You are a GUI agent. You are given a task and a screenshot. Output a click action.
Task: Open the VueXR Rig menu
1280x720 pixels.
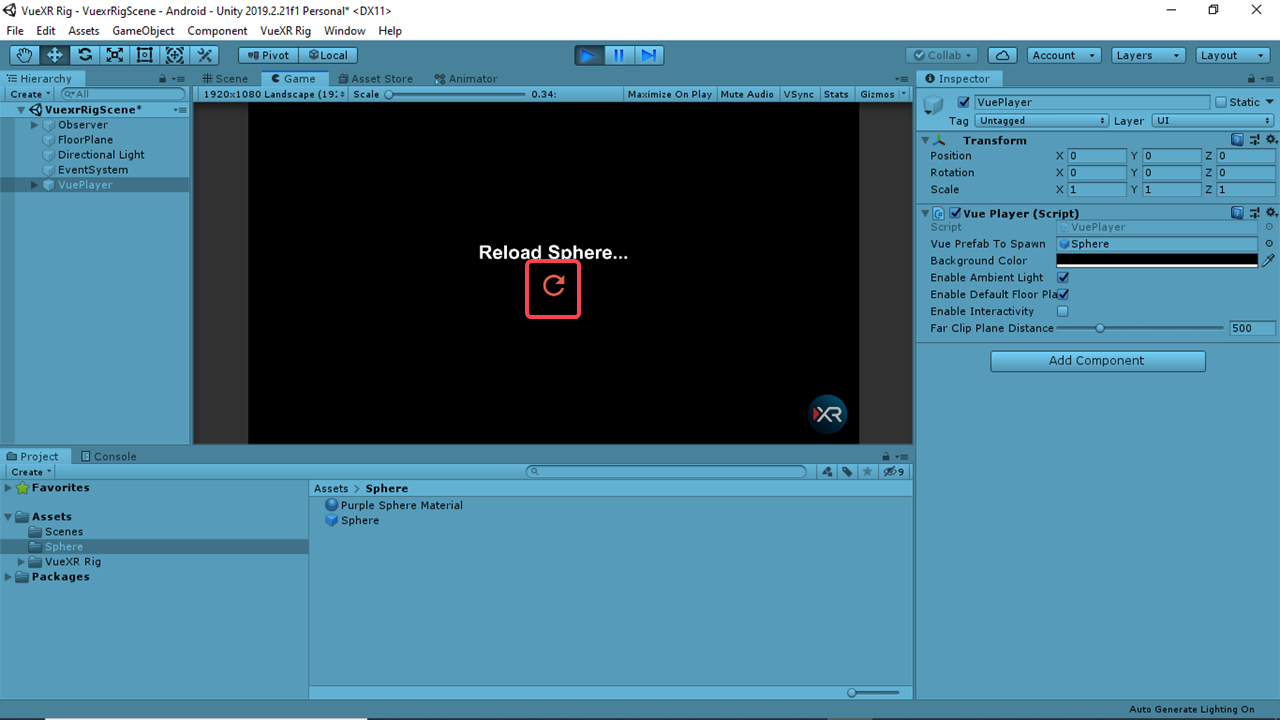pyautogui.click(x=285, y=31)
